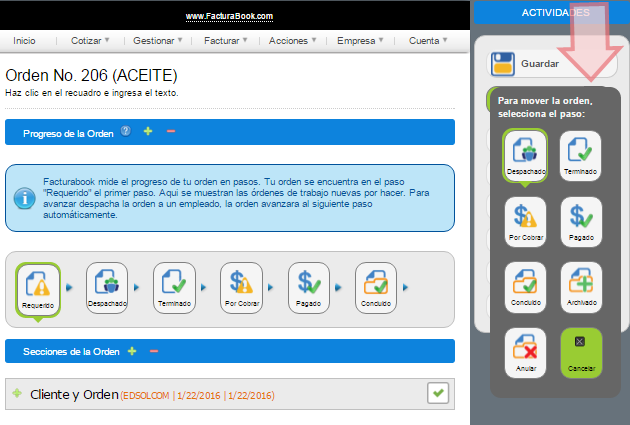
Task: Choose Por Cobrar in the move popup
Action: [526, 222]
